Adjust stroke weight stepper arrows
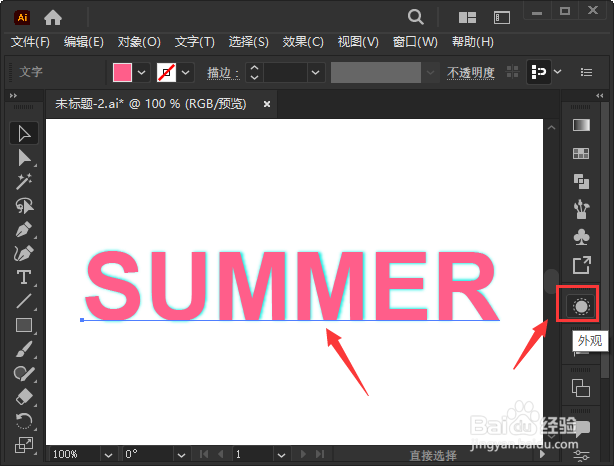 255,72
